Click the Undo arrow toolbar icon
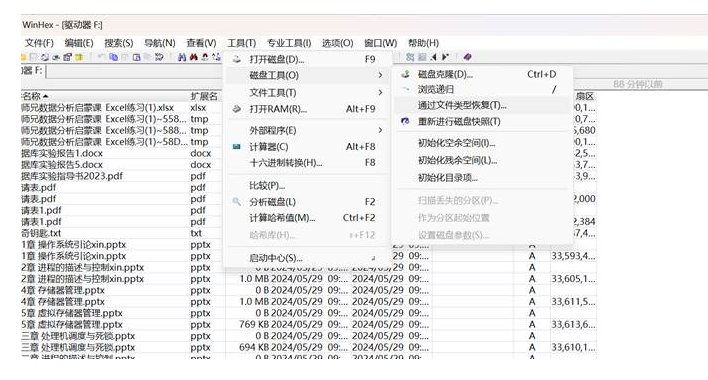 [x=101, y=57]
